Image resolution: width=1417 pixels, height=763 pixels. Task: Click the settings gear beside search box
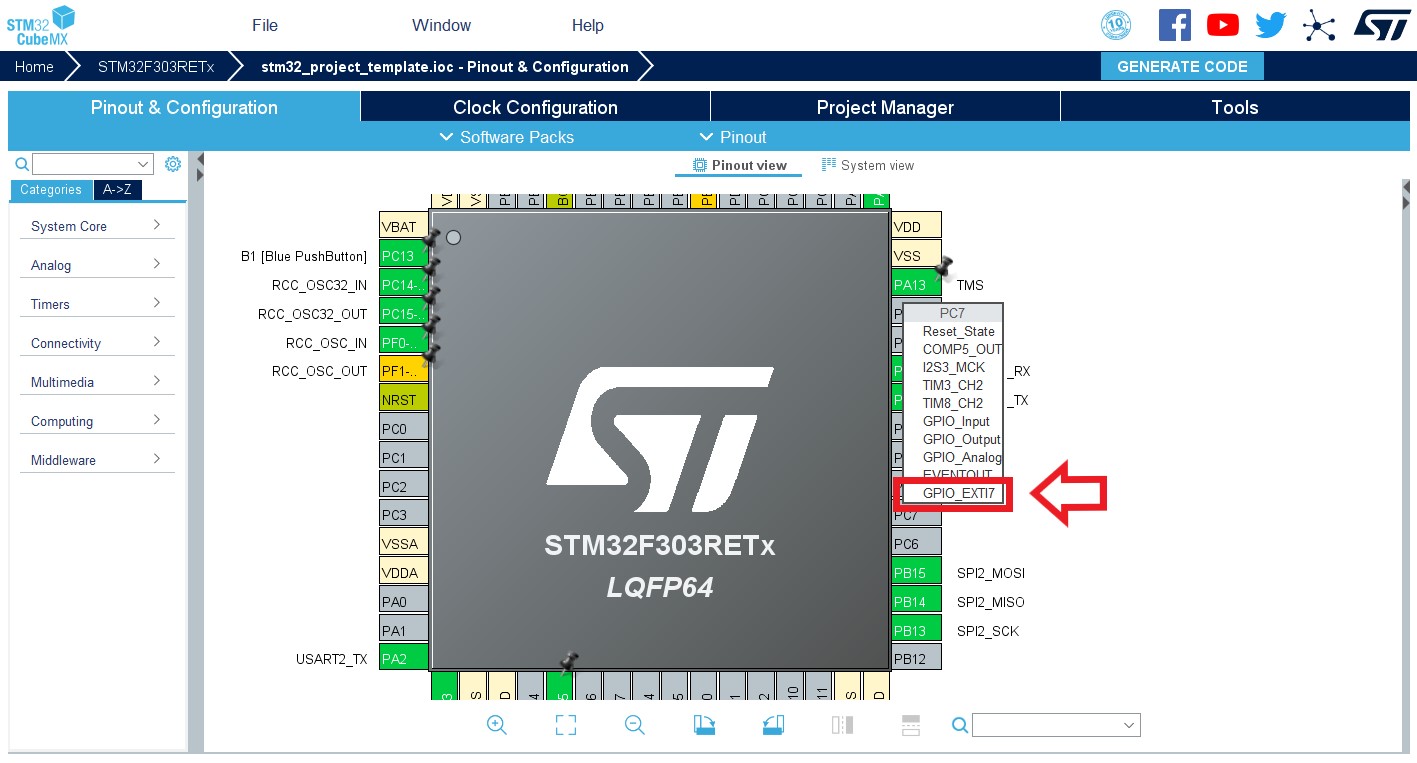point(173,164)
